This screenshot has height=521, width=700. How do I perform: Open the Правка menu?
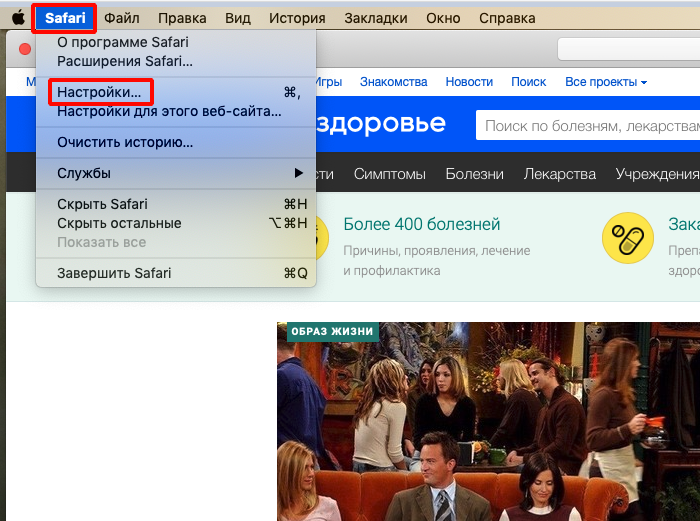(182, 18)
